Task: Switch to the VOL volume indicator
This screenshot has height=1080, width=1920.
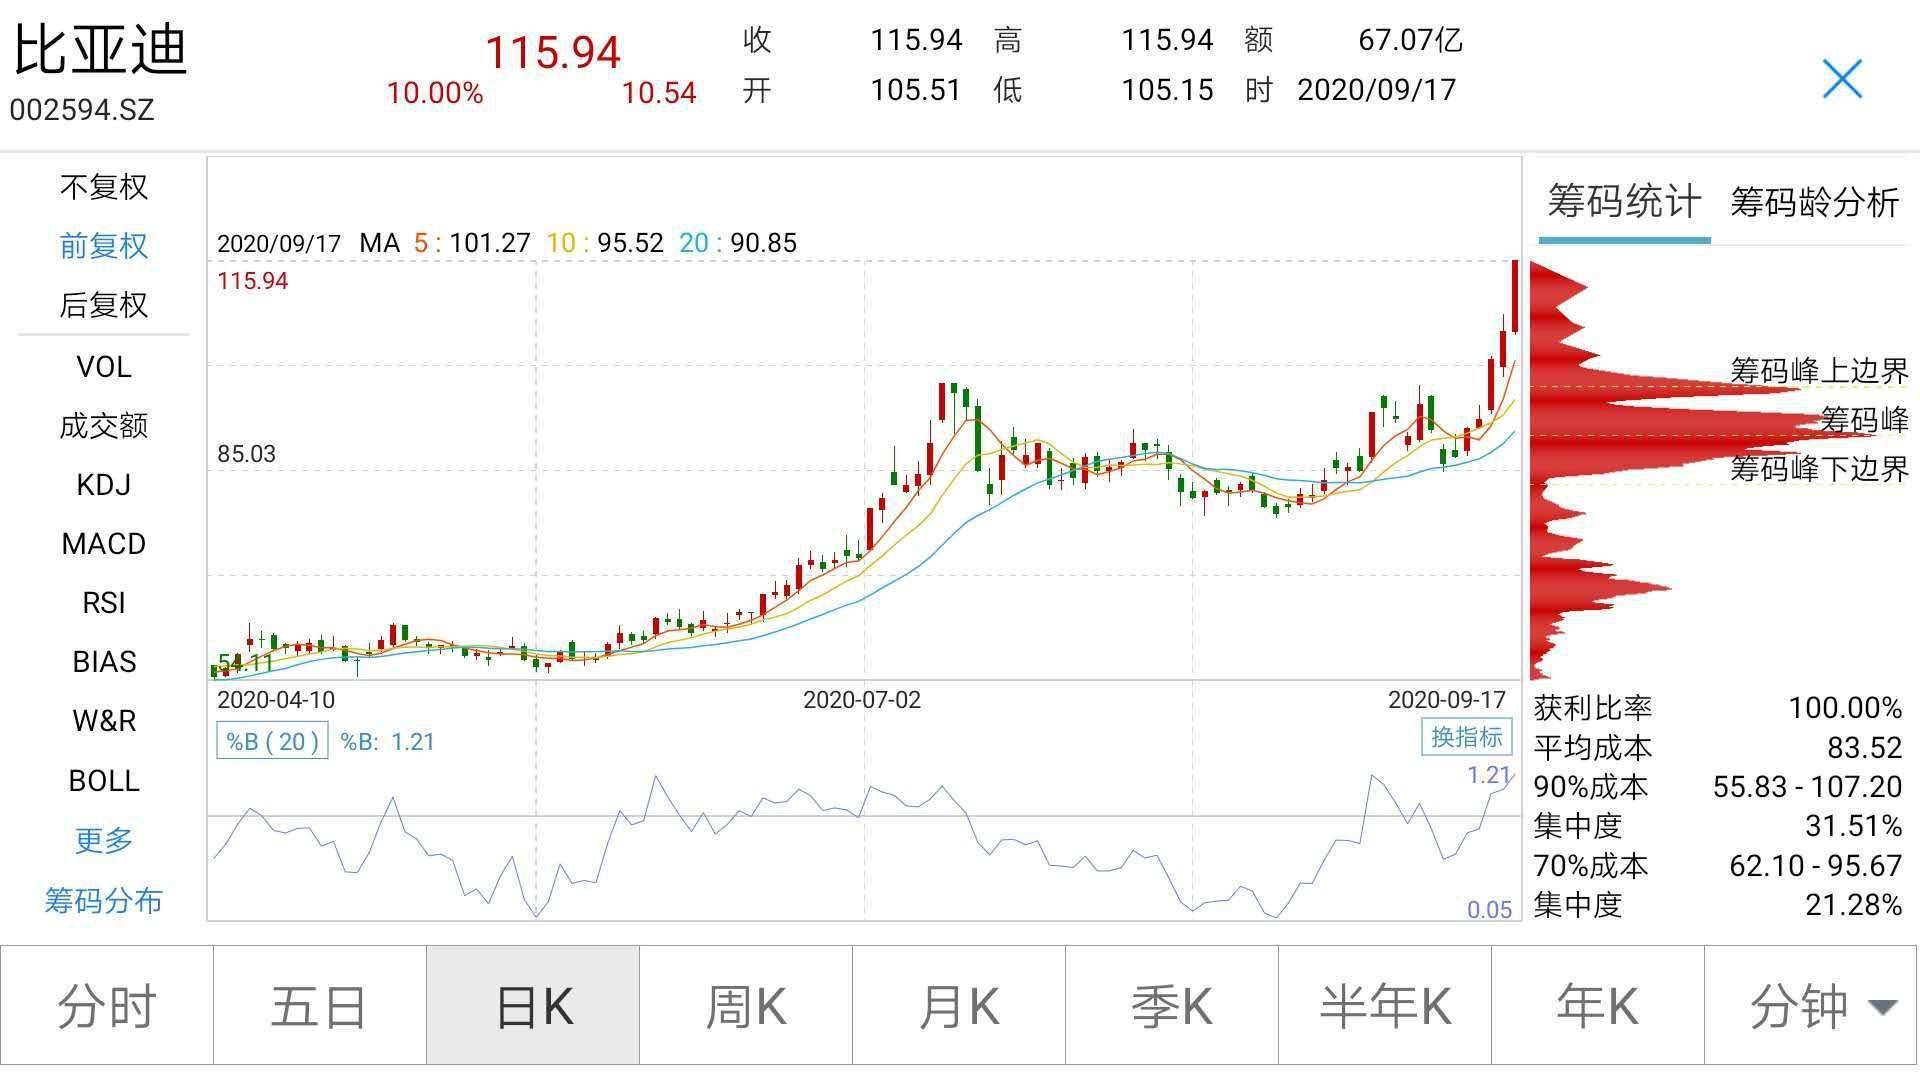Action: pyautogui.click(x=103, y=366)
